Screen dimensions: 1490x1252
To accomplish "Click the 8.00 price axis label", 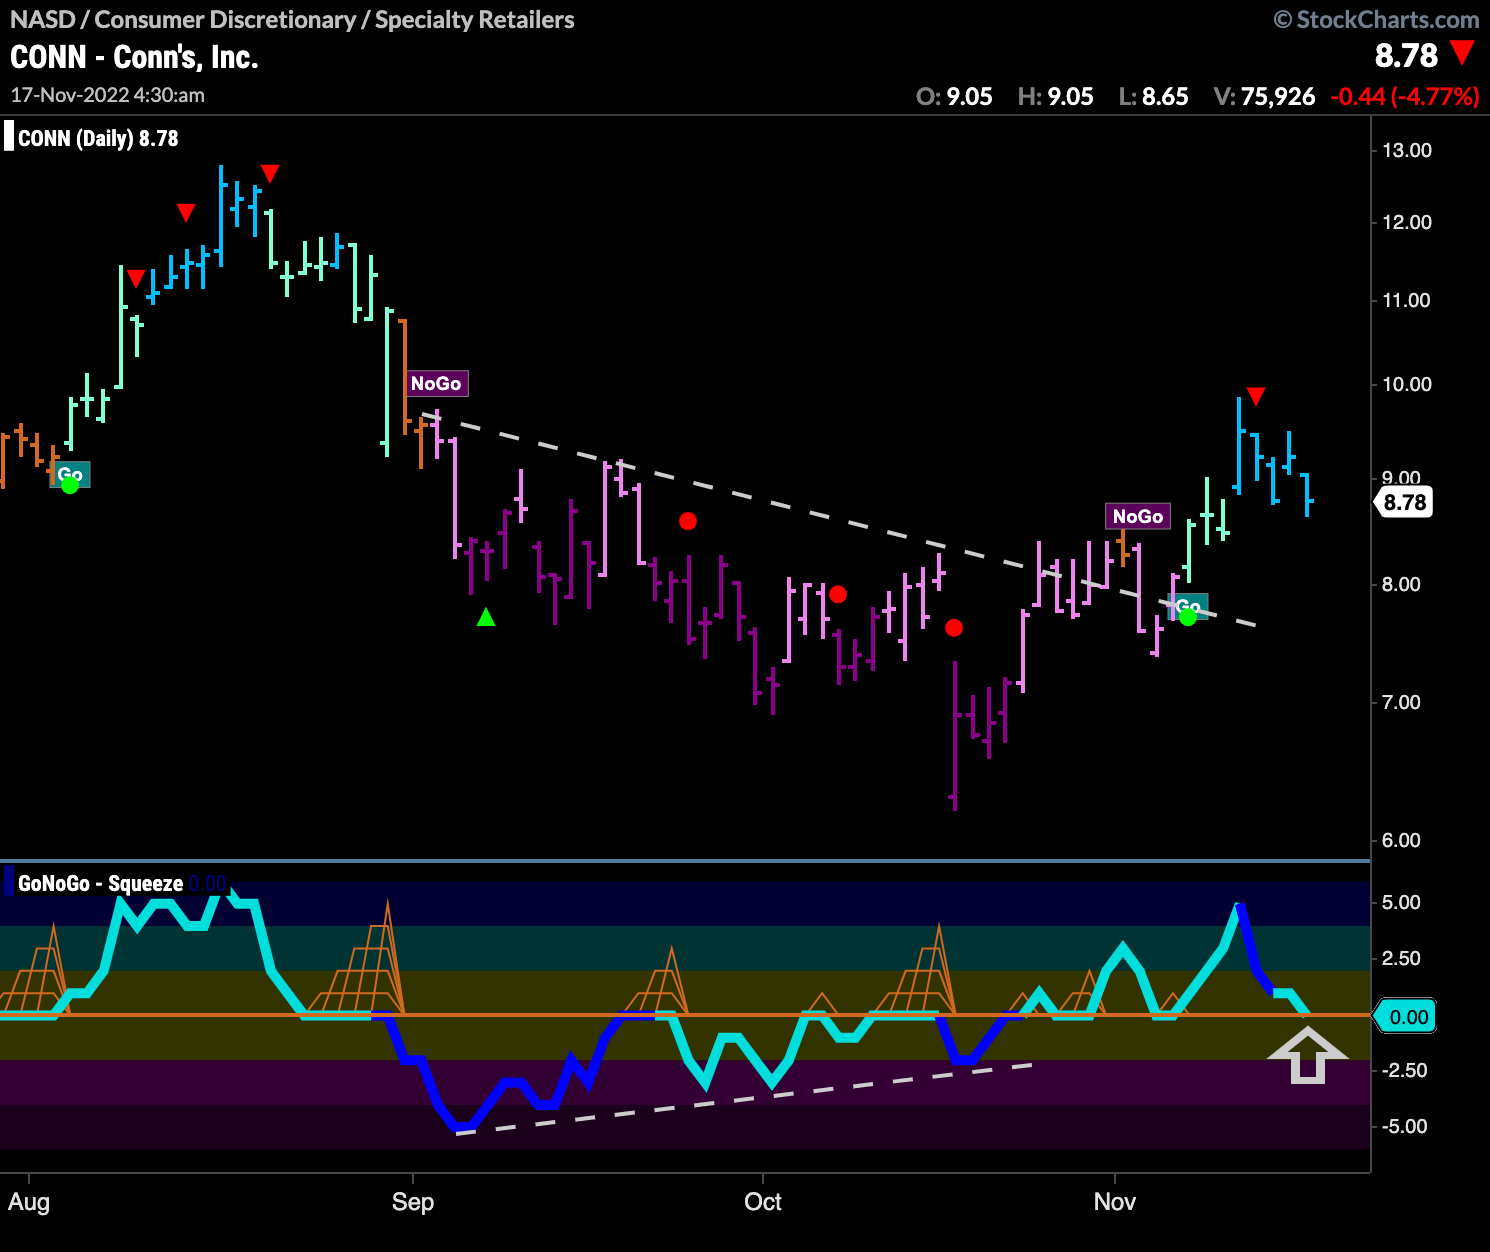I will (x=1401, y=584).
